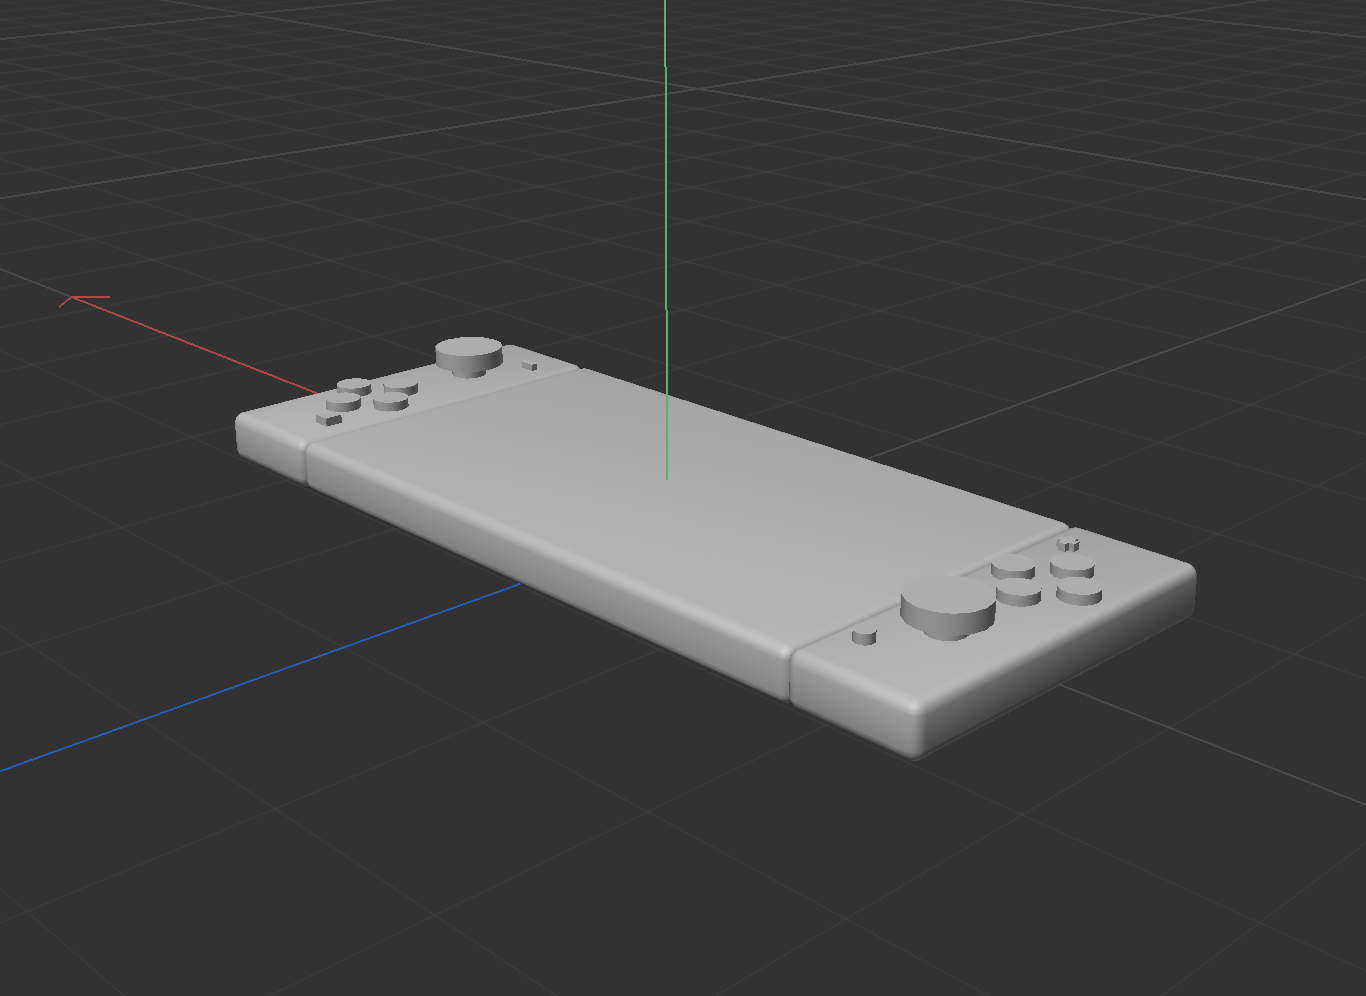Click the small capture button on the left Joy-Con
The image size is (1366, 996).
[x=328, y=418]
